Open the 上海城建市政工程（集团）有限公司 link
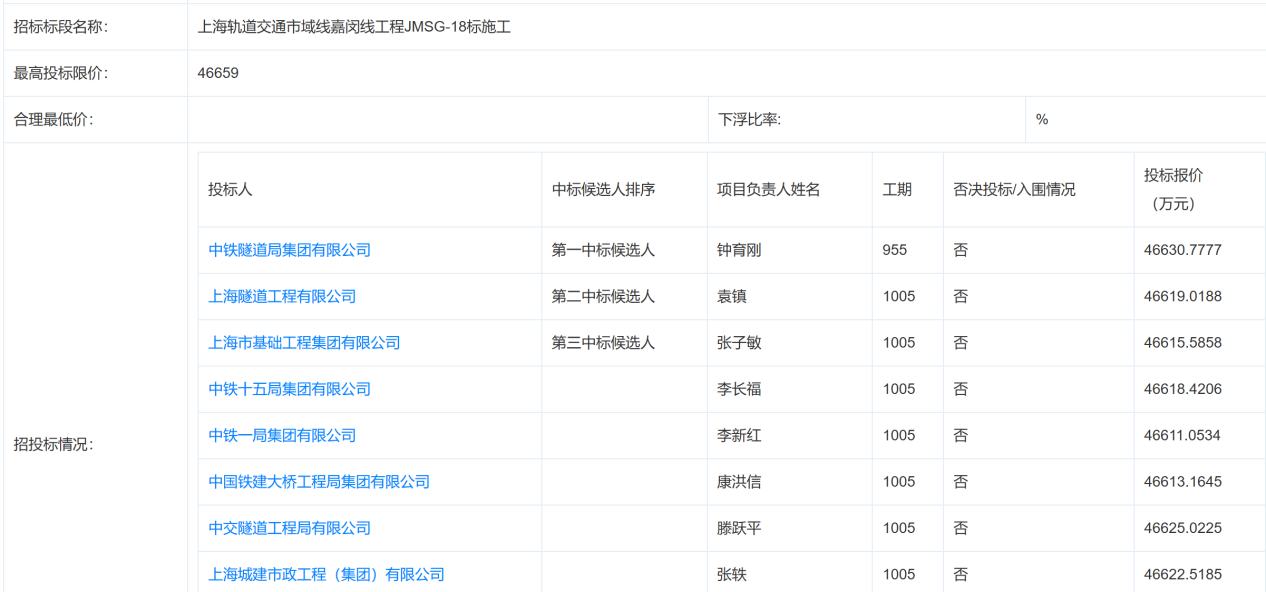 tap(326, 574)
